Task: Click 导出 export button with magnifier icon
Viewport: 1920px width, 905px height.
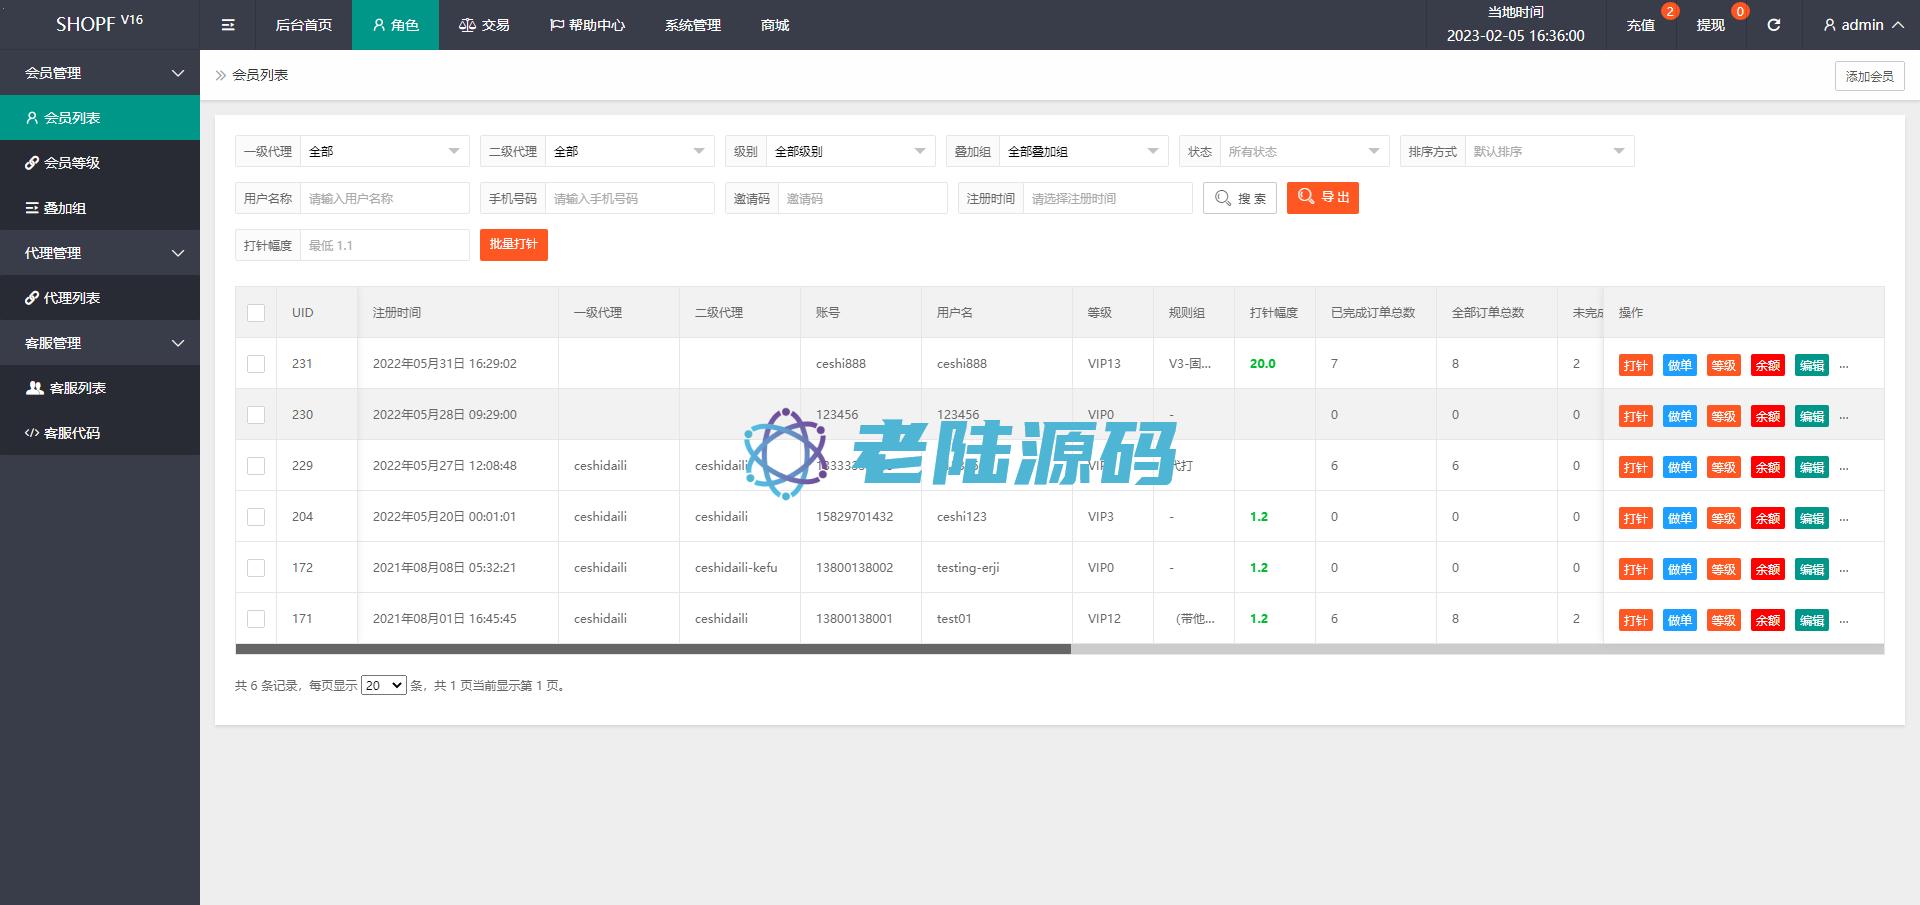Action: 1322,198
